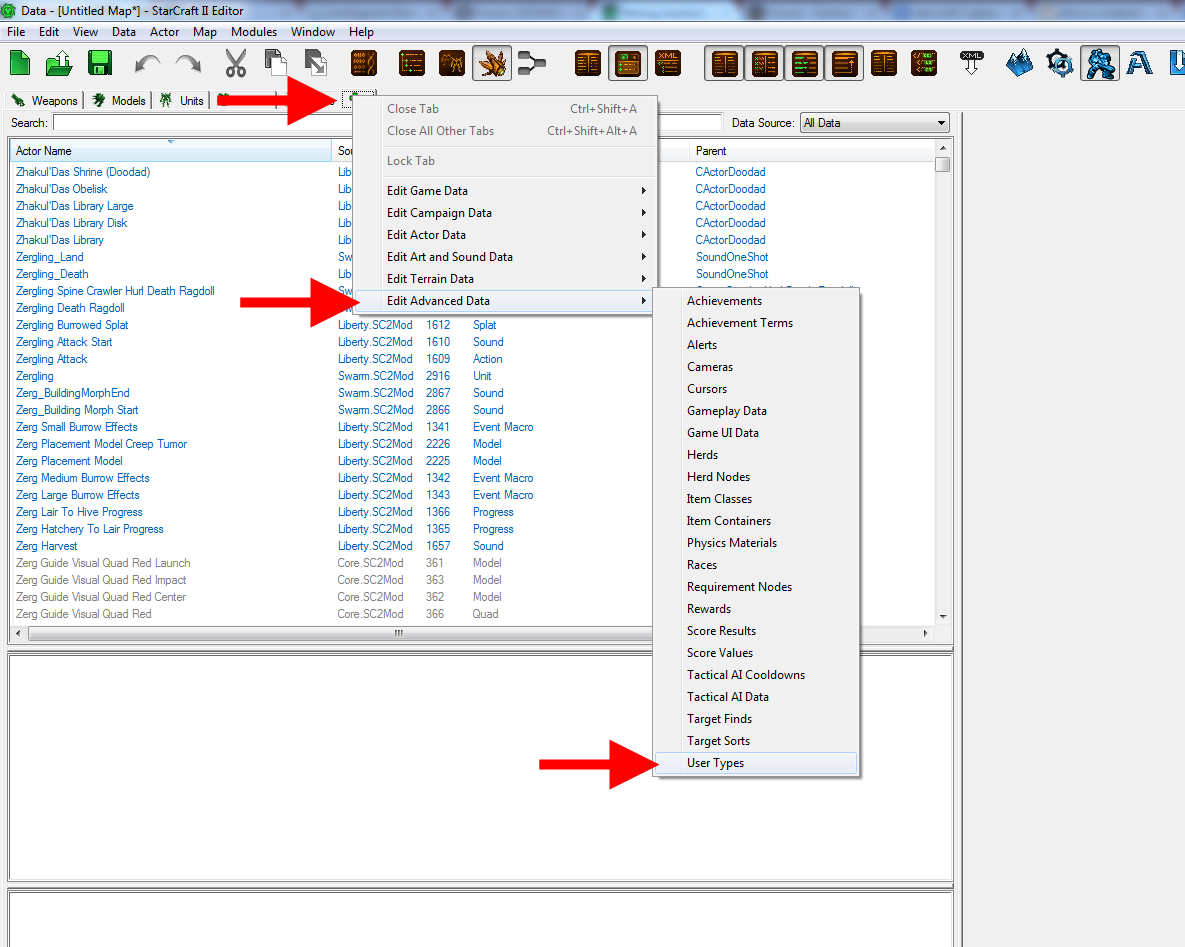Click the green floppy Save icon
Screen dimensions: 1185x947
pos(100,63)
